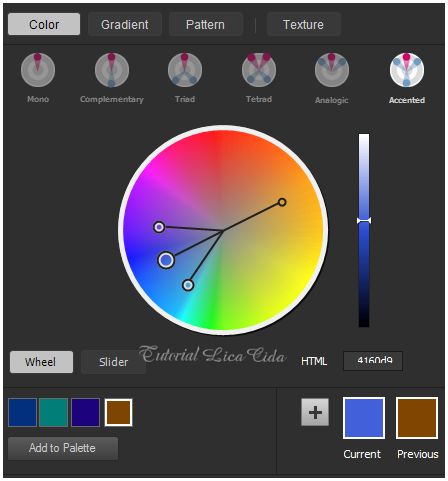
Task: Pick the Tetrad color scheme icon
Action: pos(259,70)
